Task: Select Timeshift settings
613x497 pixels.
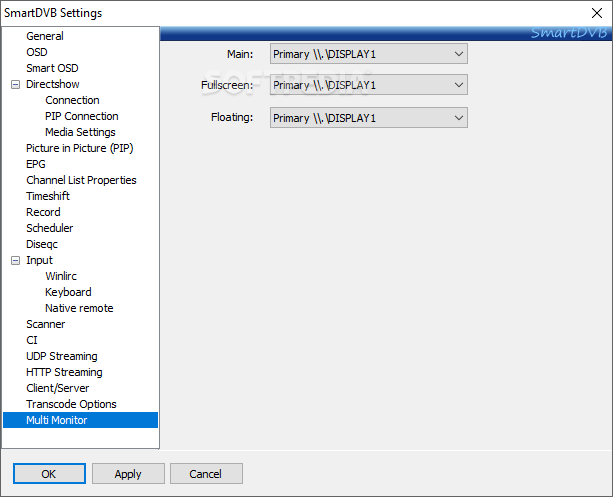Action: pyautogui.click(x=48, y=196)
